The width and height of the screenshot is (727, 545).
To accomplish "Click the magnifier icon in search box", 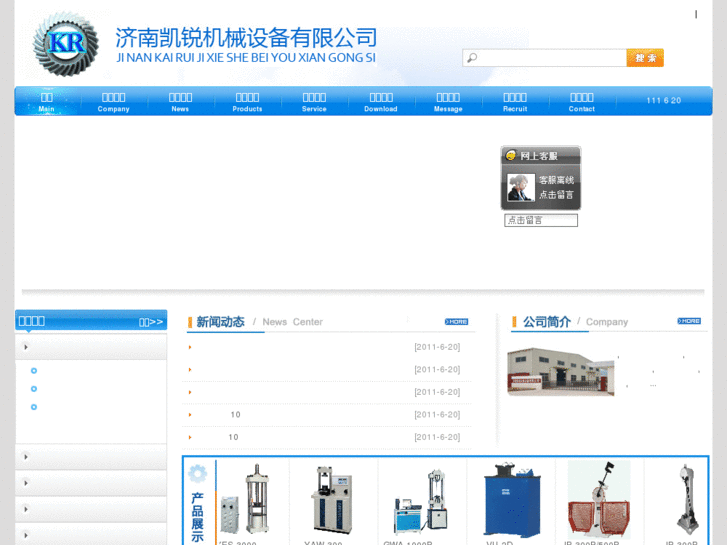I will coord(472,58).
